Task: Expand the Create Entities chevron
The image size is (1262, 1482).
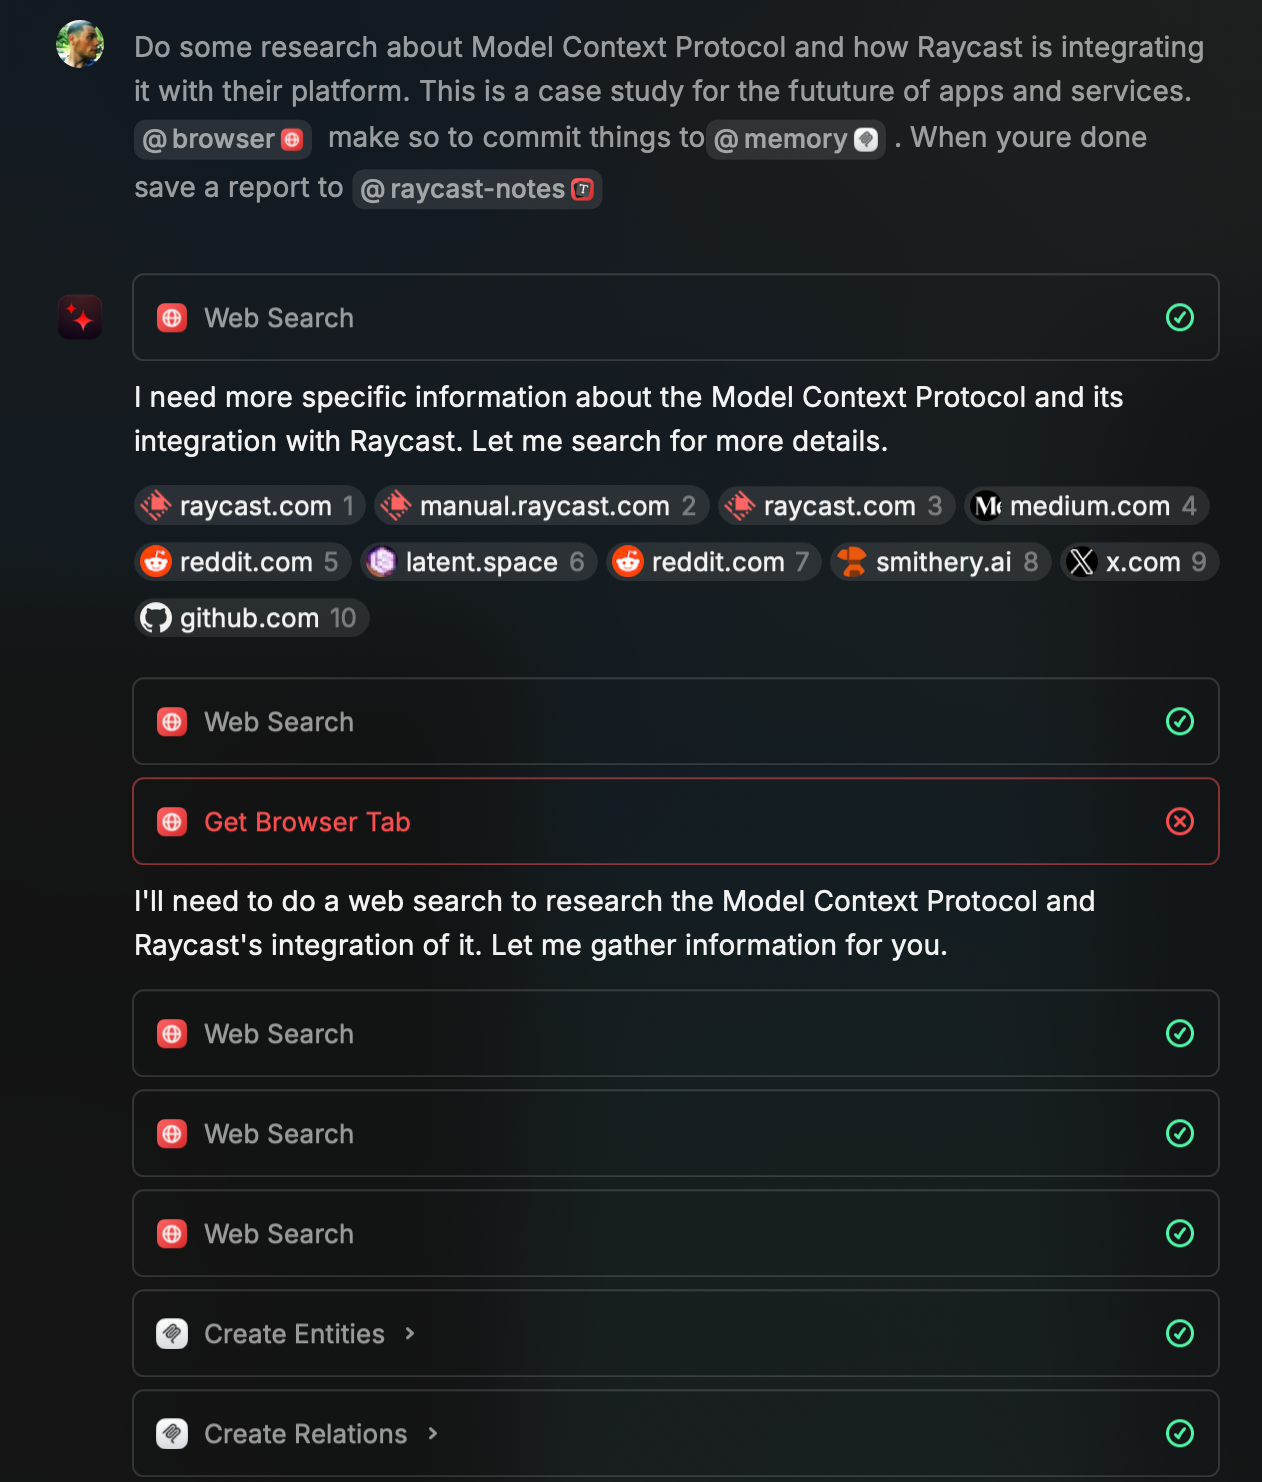Action: pos(410,1333)
